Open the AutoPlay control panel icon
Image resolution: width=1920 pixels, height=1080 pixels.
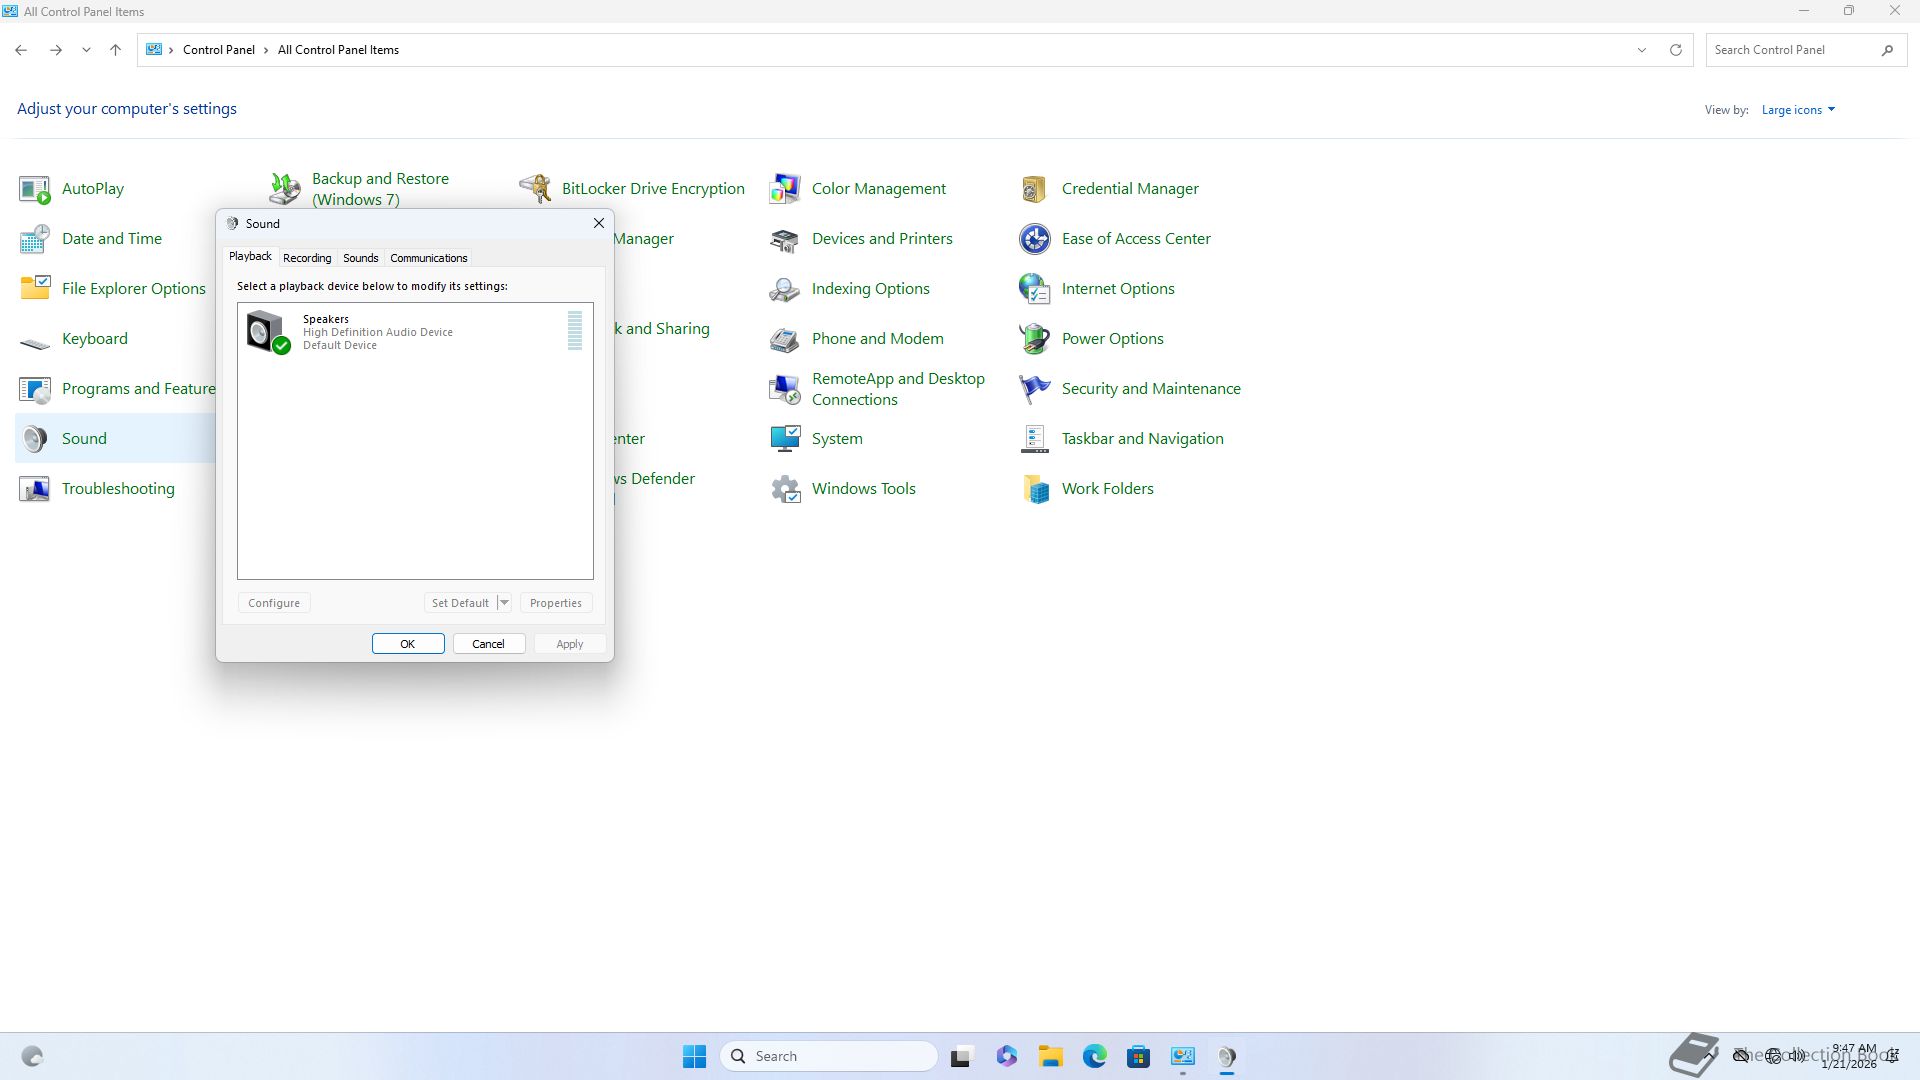click(x=35, y=189)
